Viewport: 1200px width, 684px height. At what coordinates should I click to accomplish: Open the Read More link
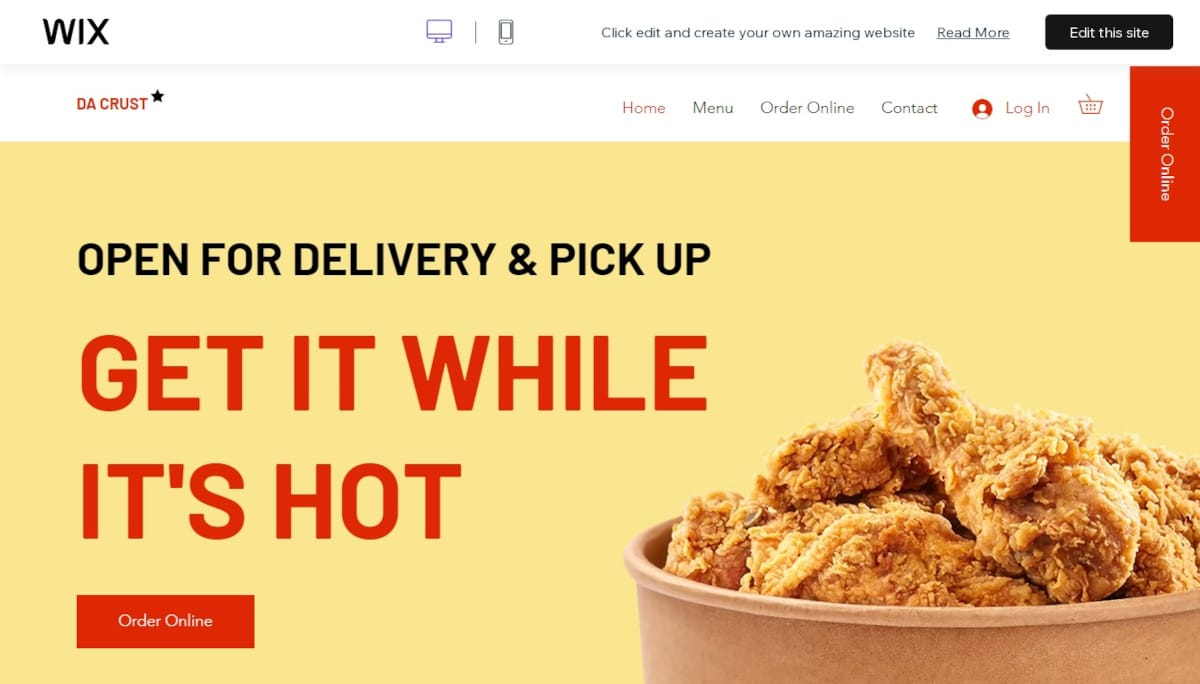[973, 33]
